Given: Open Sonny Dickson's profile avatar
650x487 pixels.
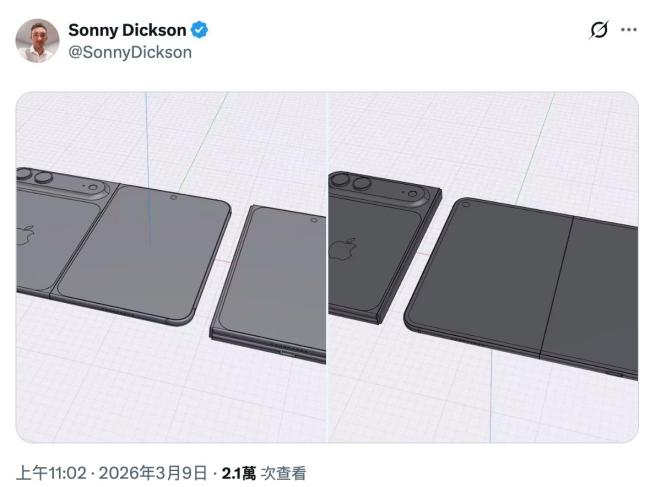Looking at the screenshot, I should coord(37,41).
